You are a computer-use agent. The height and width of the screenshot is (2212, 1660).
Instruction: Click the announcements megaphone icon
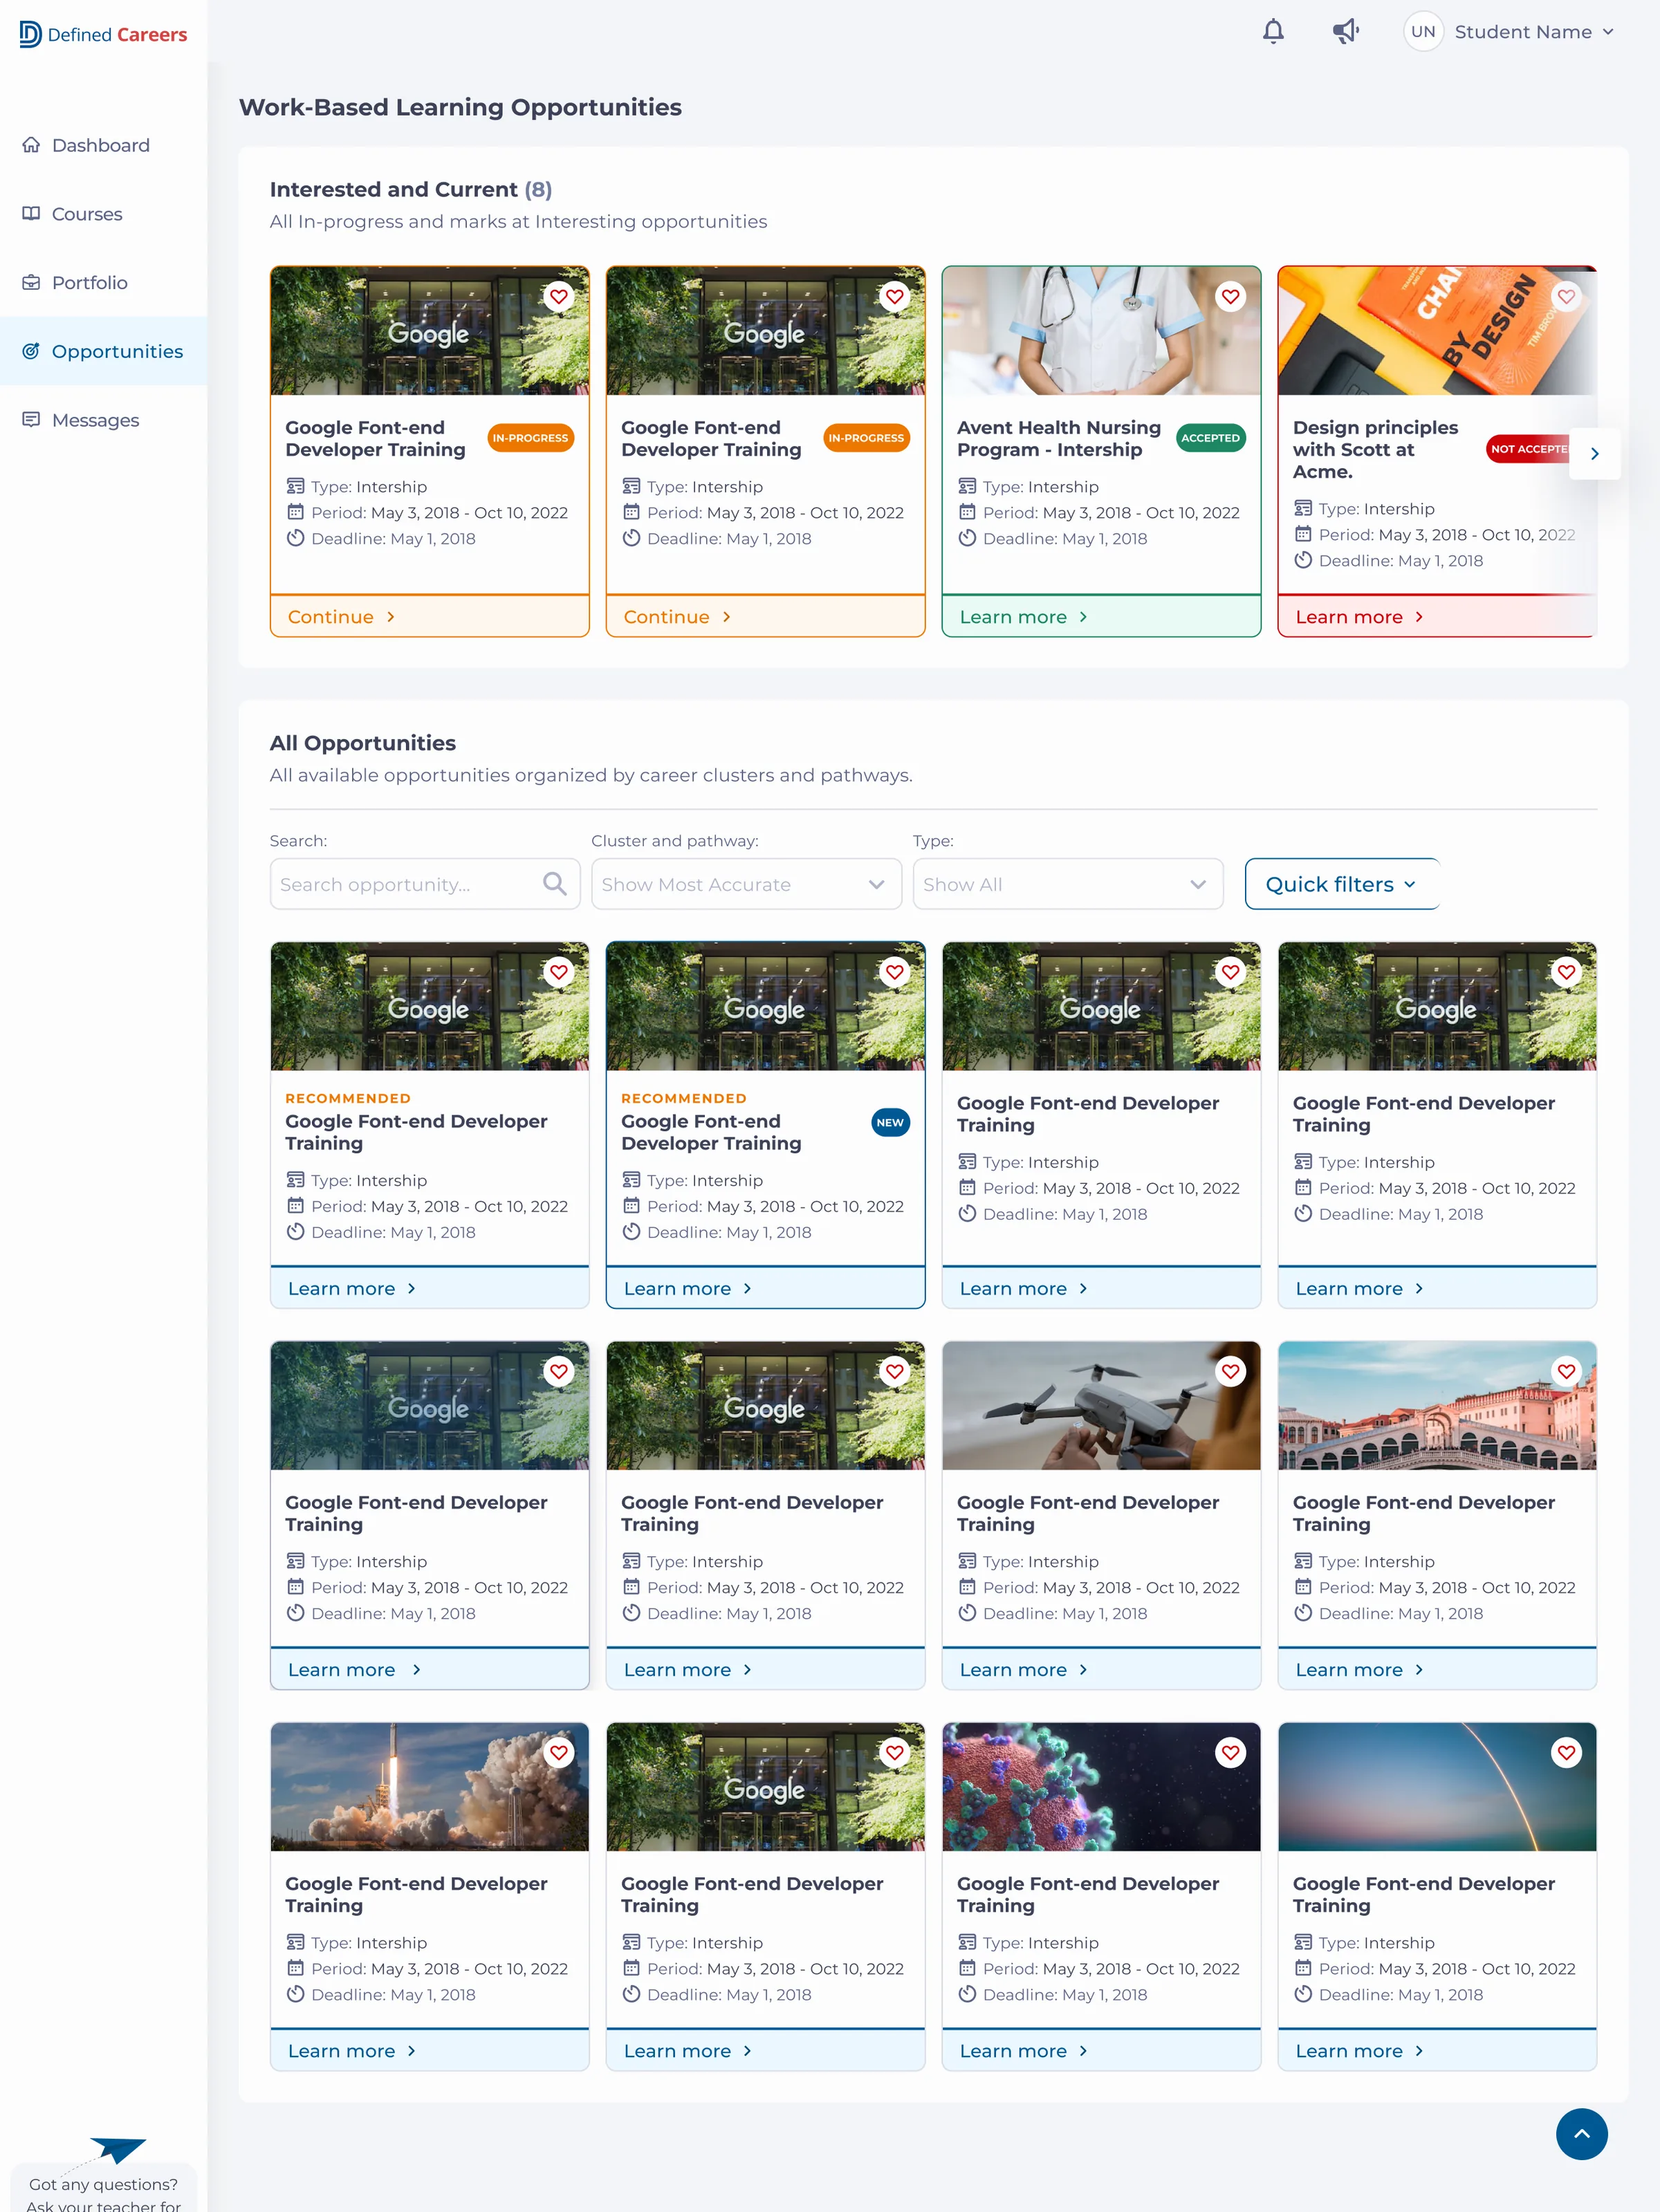point(1346,32)
